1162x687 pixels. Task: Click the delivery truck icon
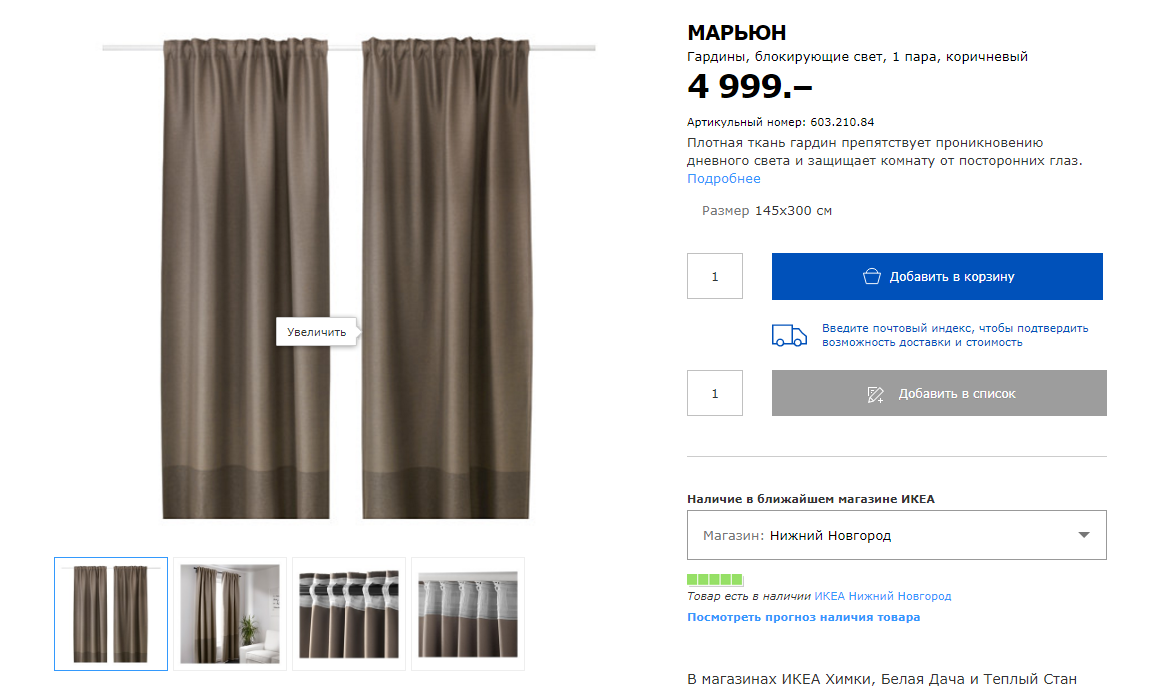pos(788,336)
